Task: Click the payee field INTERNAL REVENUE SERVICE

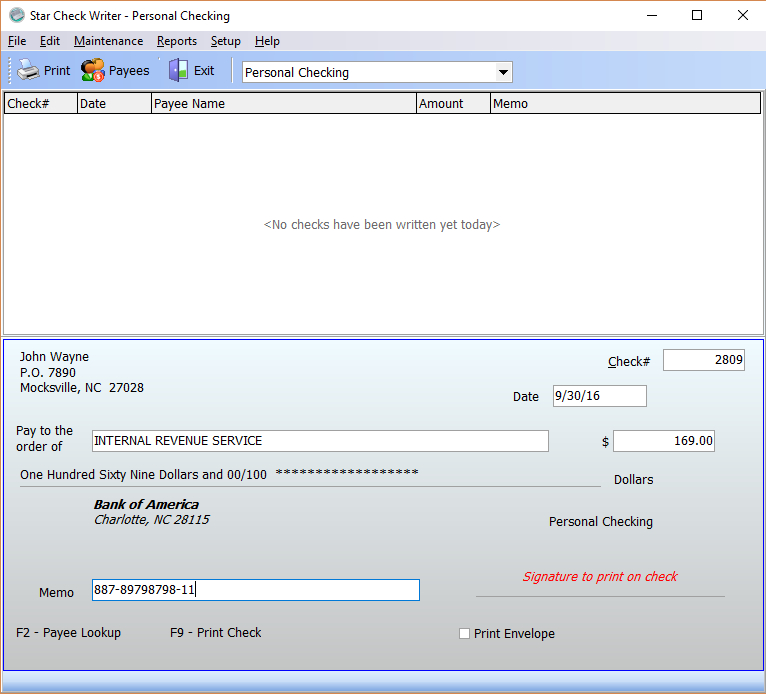Action: point(320,441)
